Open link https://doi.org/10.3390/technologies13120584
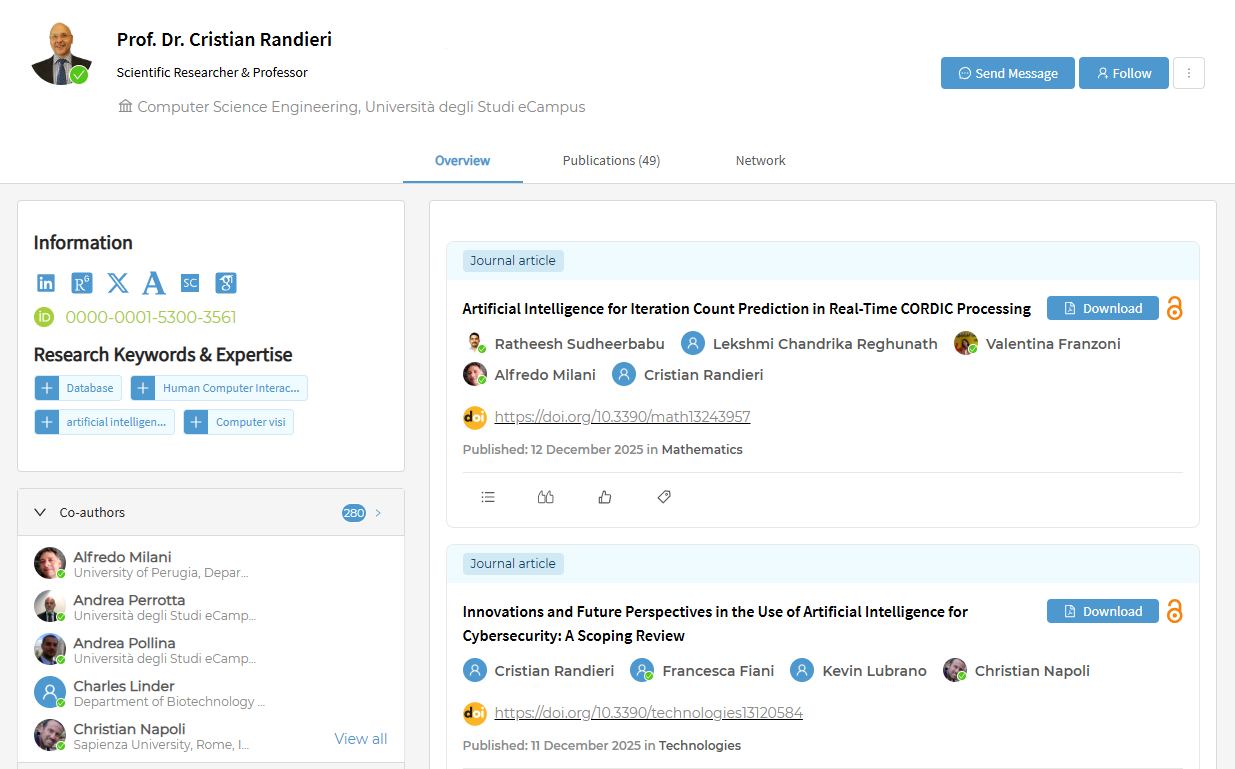The height and width of the screenshot is (769, 1235). click(x=648, y=713)
